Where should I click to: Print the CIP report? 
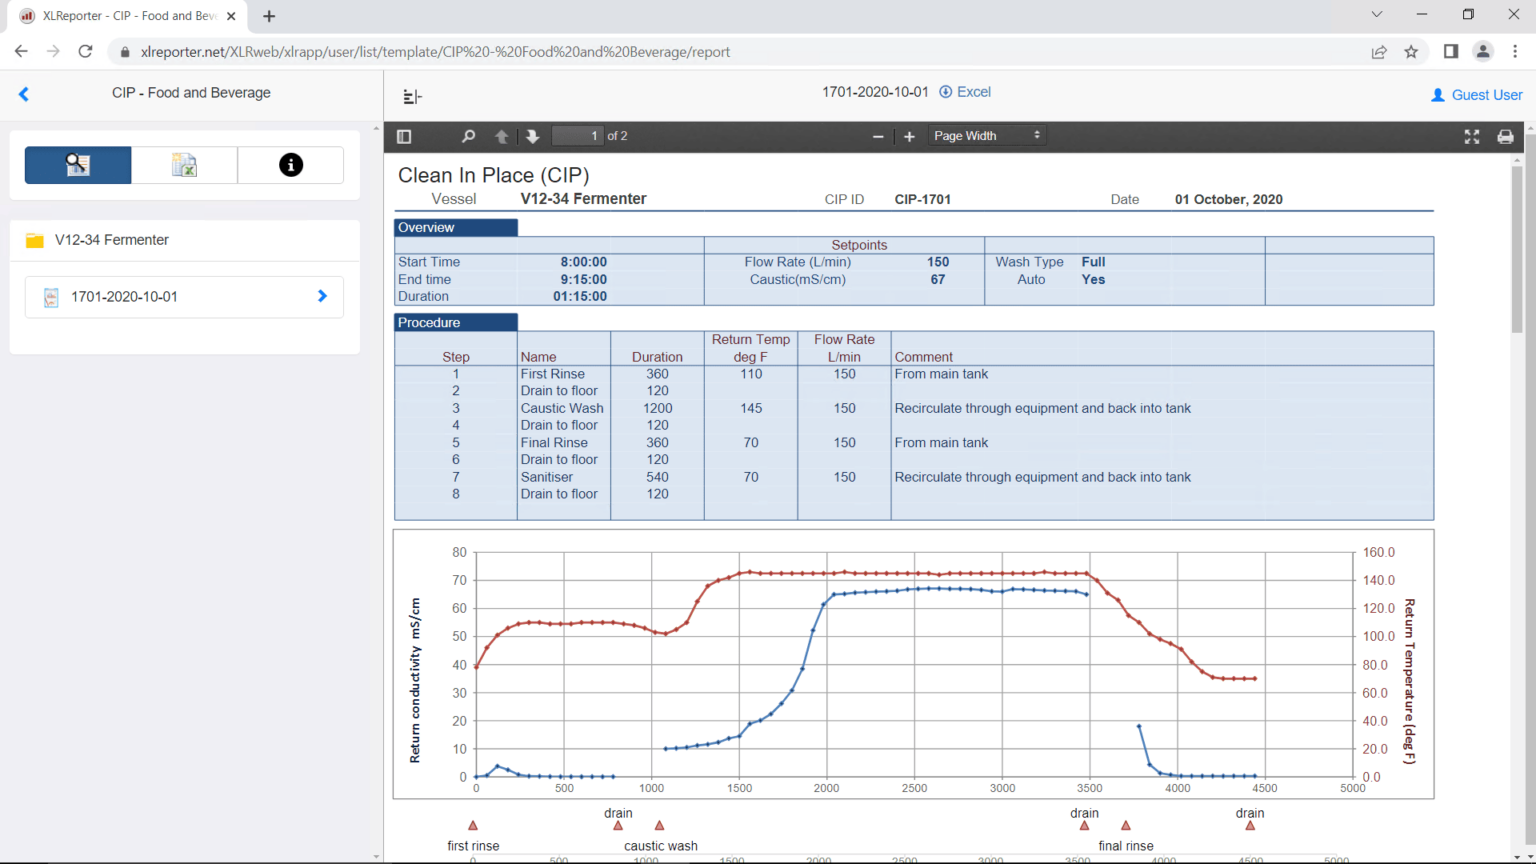click(1504, 136)
